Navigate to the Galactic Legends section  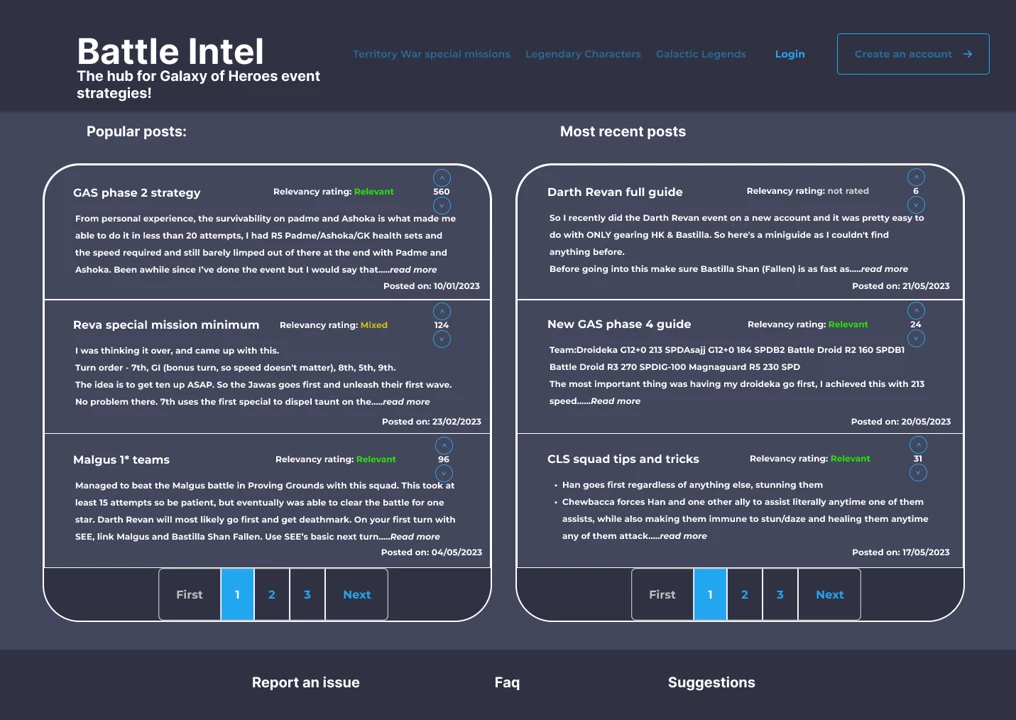(700, 54)
